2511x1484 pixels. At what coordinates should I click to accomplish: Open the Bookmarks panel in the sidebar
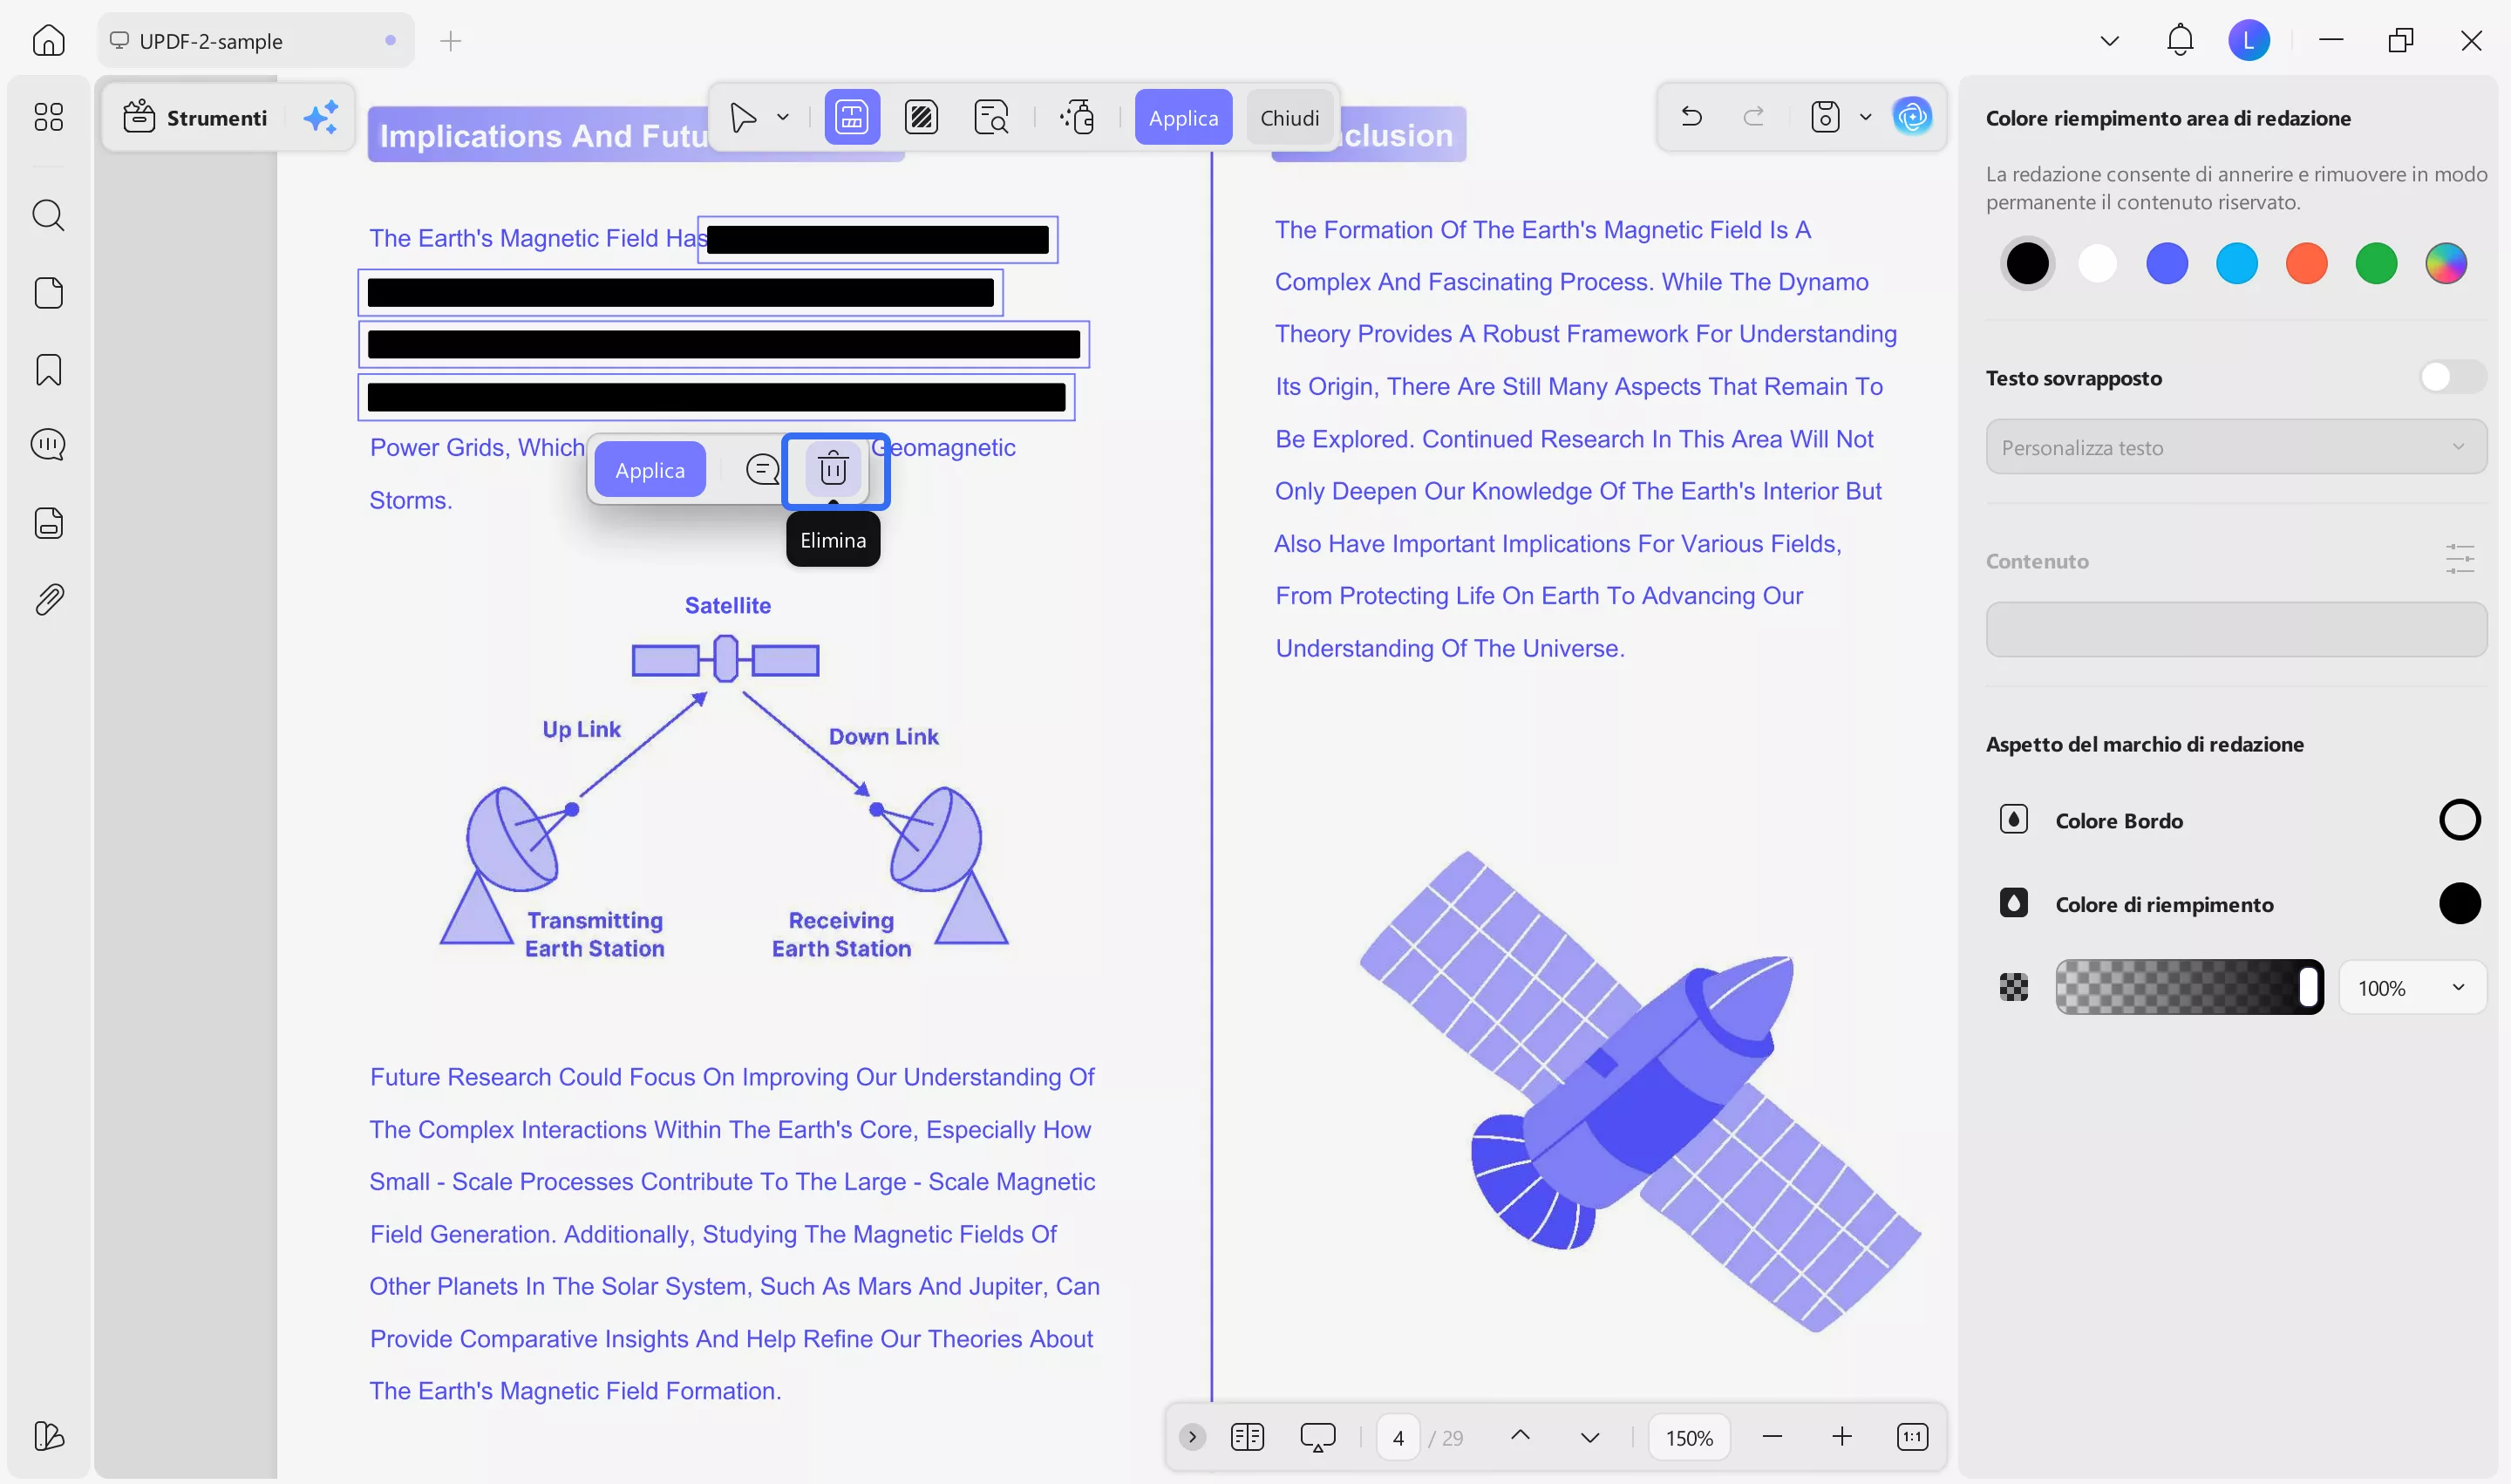pyautogui.click(x=48, y=369)
